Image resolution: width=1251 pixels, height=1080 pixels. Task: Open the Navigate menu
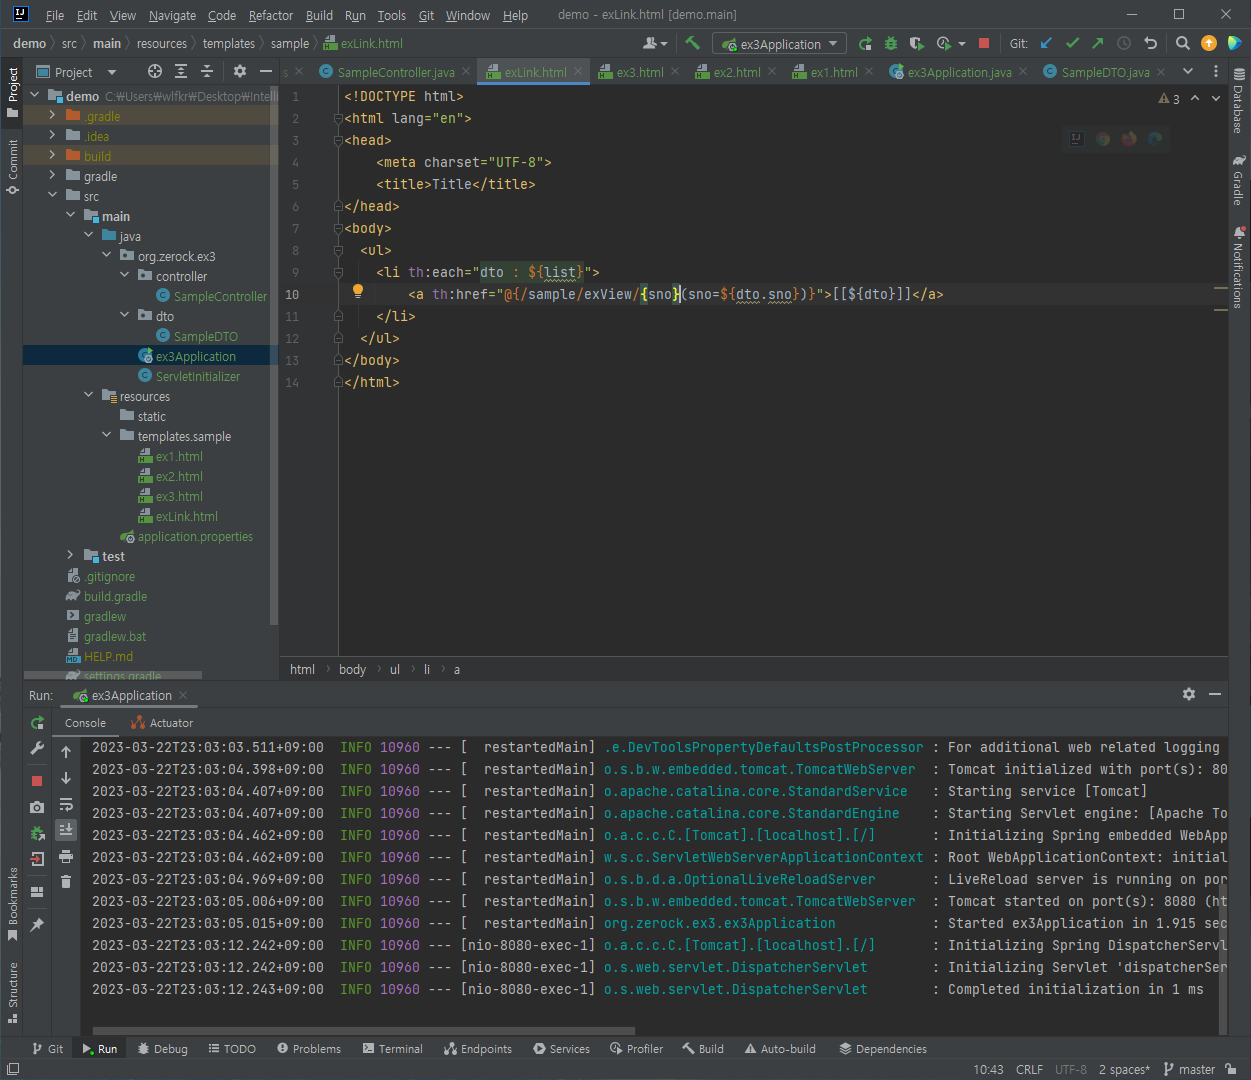[x=172, y=15]
